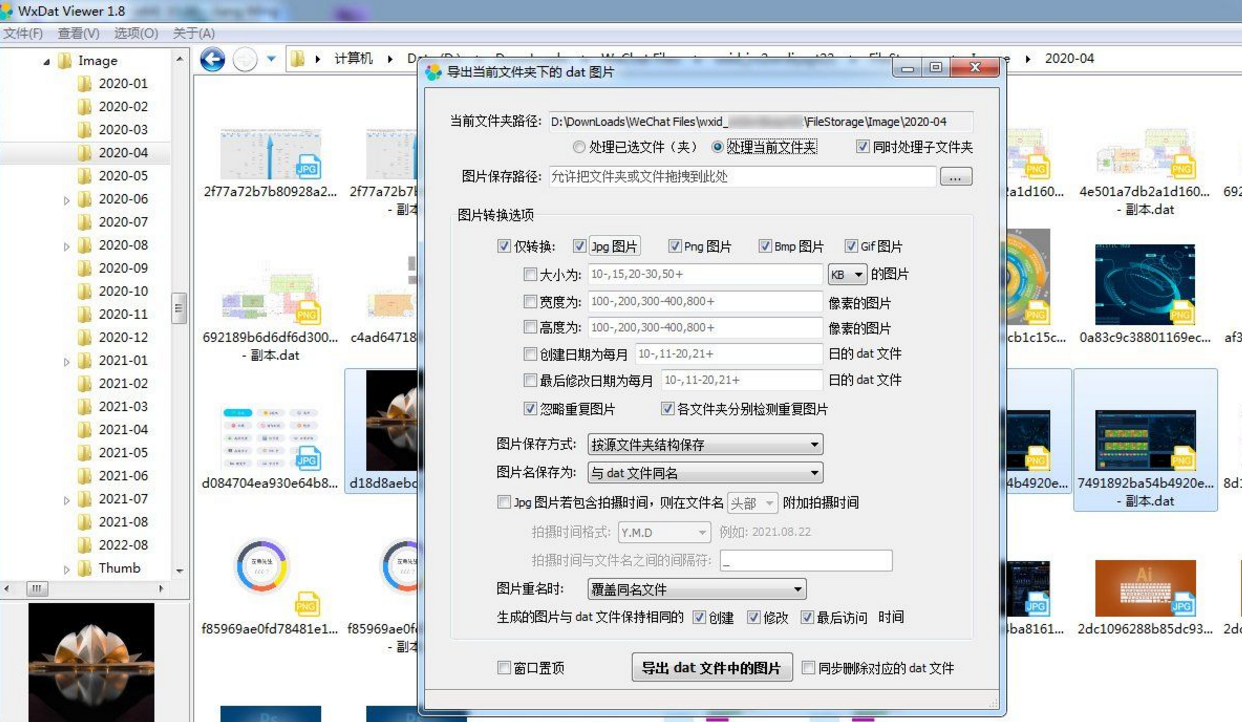The height and width of the screenshot is (722, 1242).
Task: Click the 宽度为 pixel range input field
Action: tap(704, 301)
